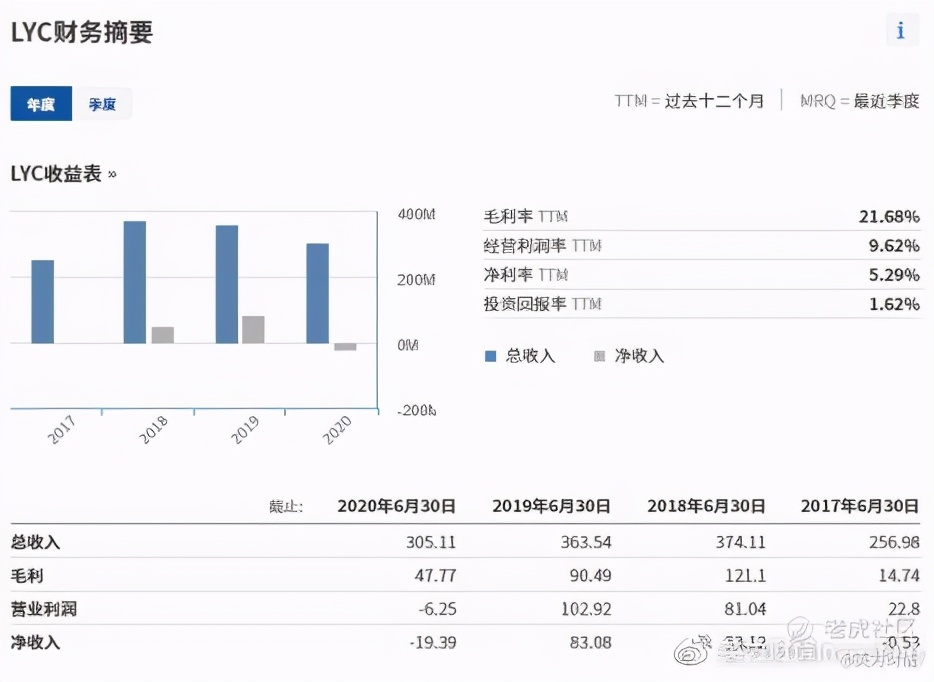Select the 2020年6月30日 column header
The image size is (934, 682).
pyautogui.click(x=397, y=506)
